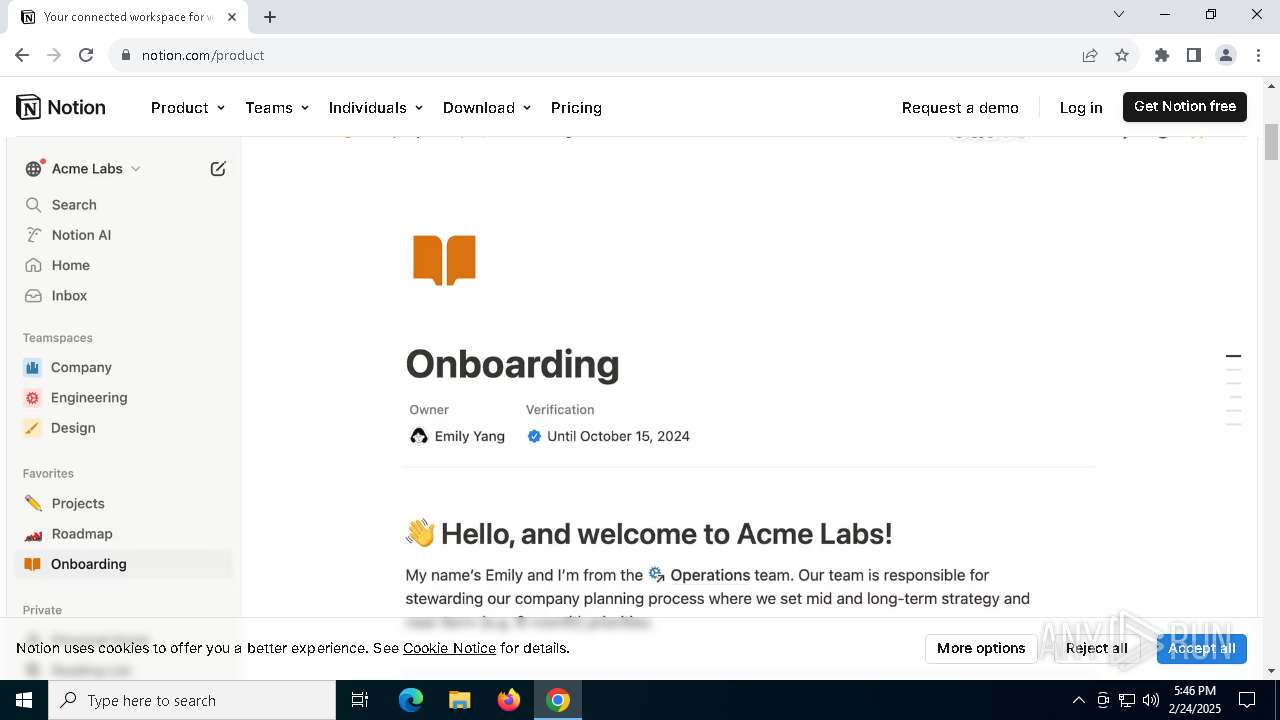The height and width of the screenshot is (720, 1280).
Task: Click the Operations team gear icon
Action: pyautogui.click(x=657, y=575)
